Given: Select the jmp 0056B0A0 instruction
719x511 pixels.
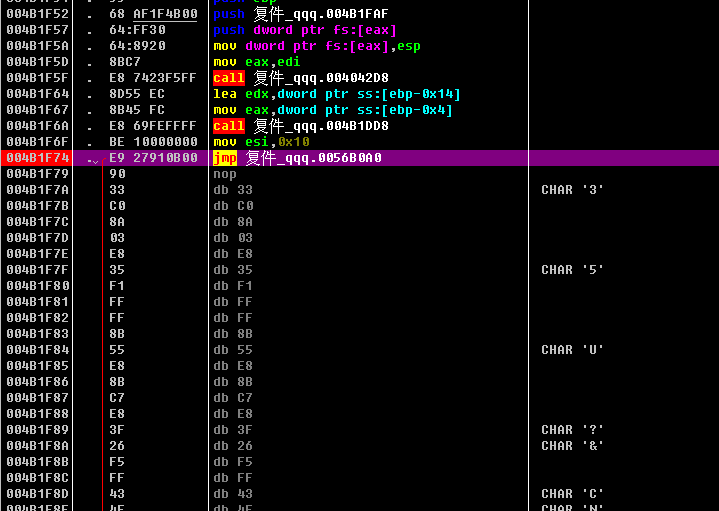Looking at the screenshot, I should (x=297, y=158).
